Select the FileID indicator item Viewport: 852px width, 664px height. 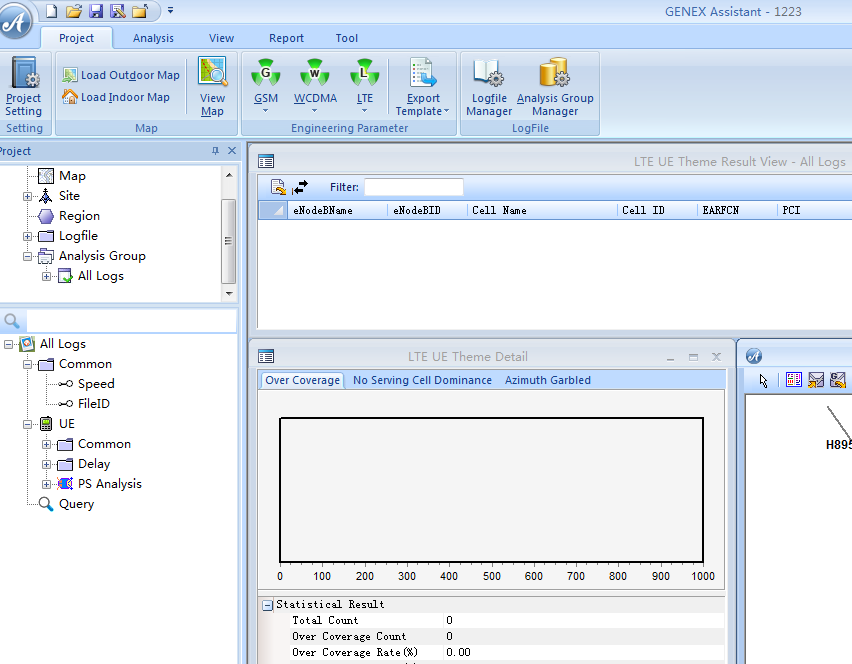93,404
